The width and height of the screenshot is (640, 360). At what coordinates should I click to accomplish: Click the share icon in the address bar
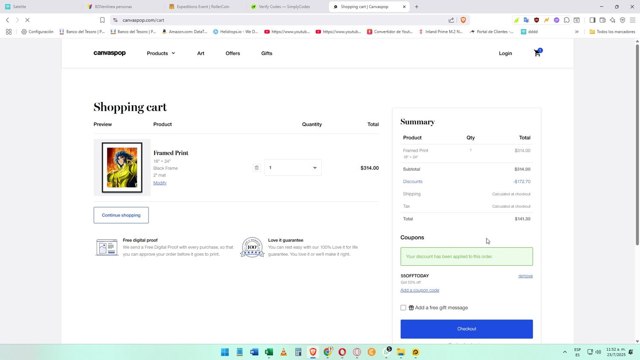point(451,20)
